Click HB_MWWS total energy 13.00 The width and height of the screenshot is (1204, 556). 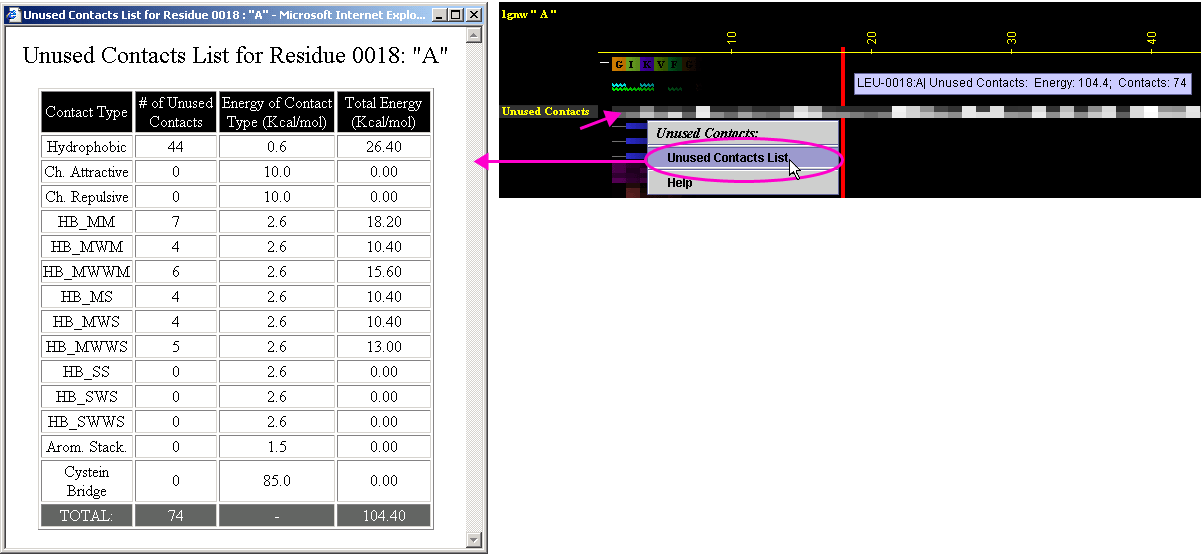pyautogui.click(x=384, y=347)
